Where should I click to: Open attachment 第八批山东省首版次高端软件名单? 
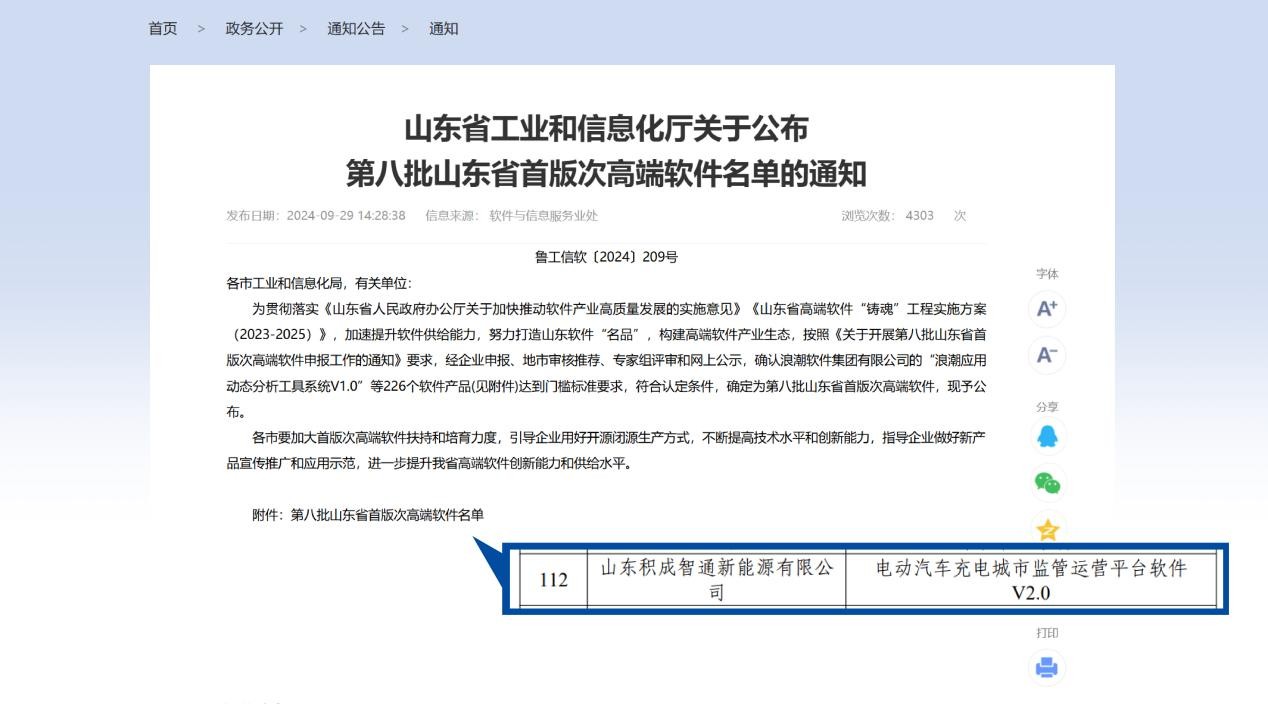pos(387,515)
